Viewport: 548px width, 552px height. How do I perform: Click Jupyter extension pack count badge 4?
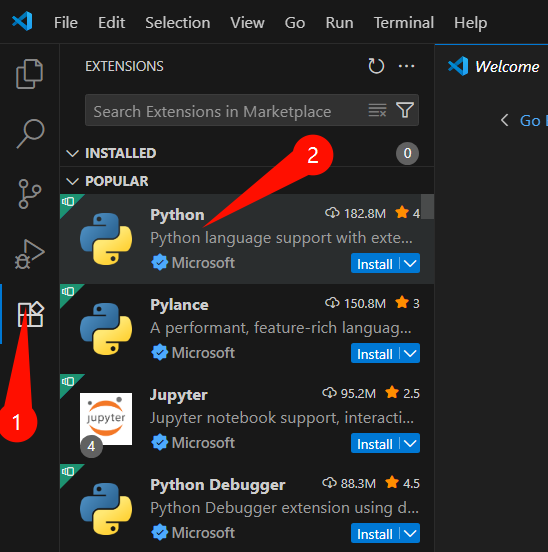[91, 446]
